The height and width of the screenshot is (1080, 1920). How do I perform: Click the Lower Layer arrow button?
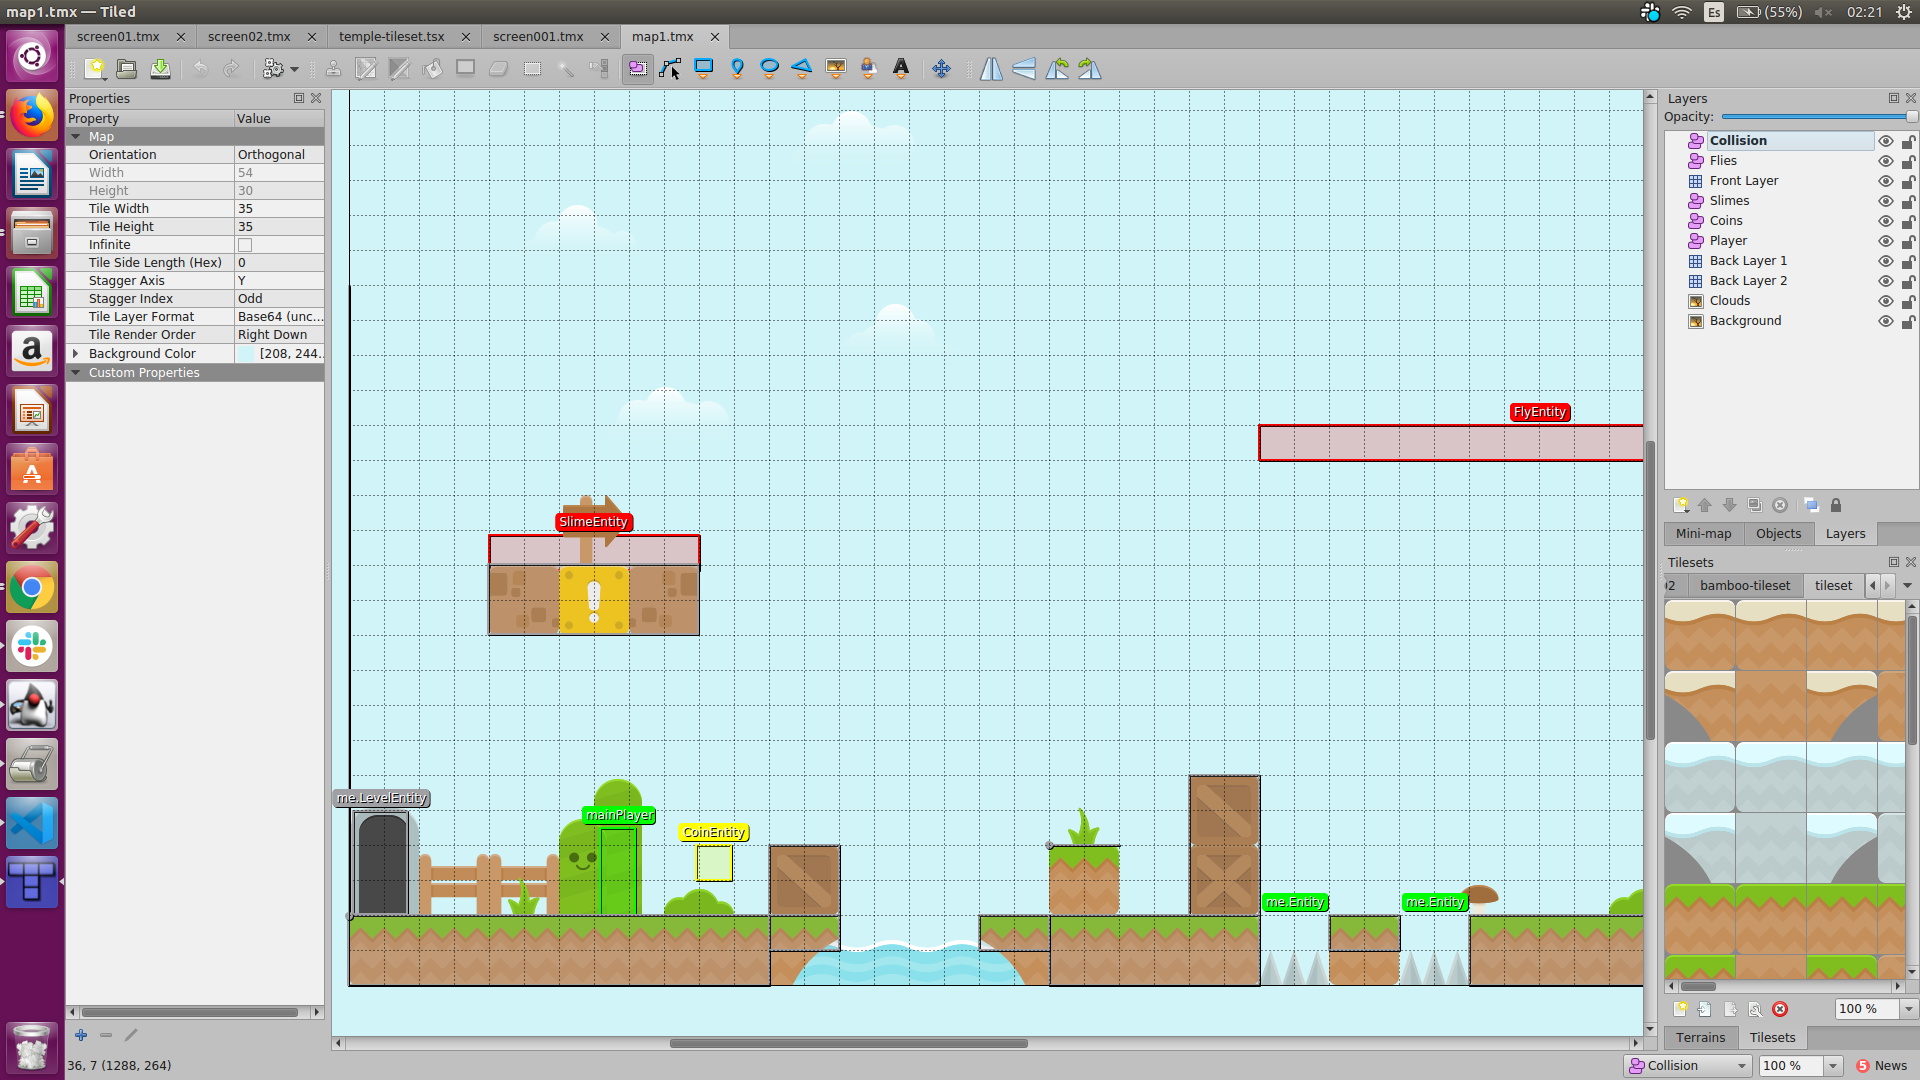[x=1730, y=505]
